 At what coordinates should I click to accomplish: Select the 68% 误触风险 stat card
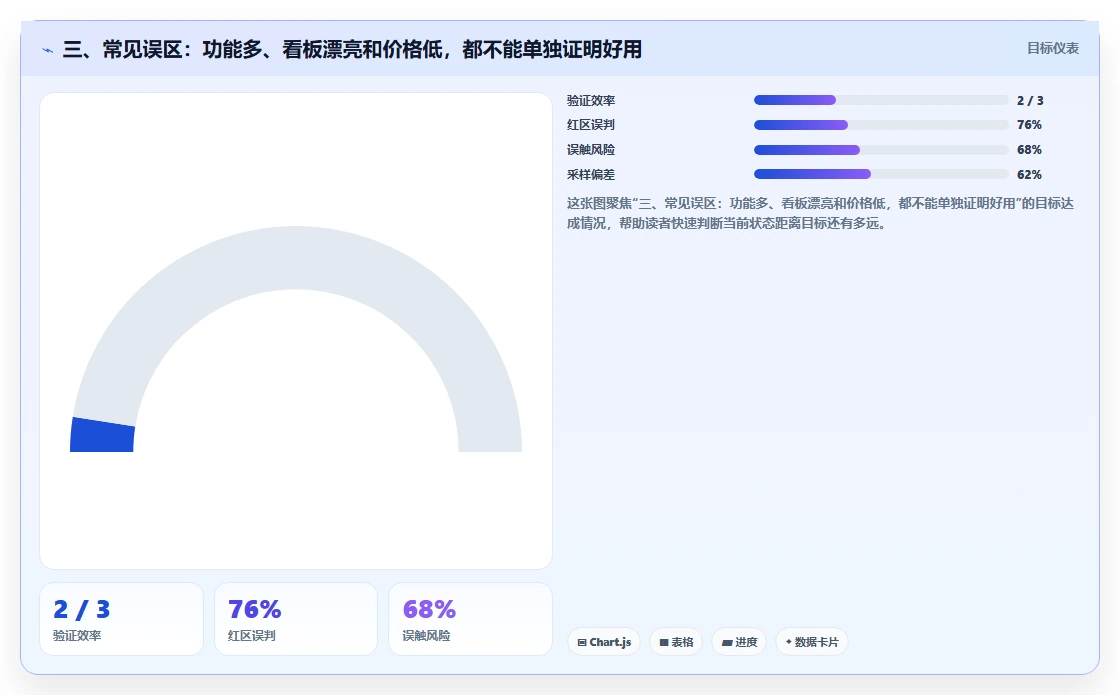pyautogui.click(x=470, y=619)
